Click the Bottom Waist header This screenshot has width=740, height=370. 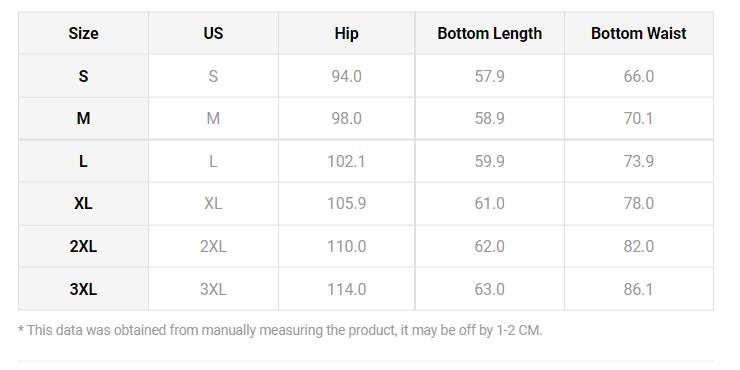639,34
